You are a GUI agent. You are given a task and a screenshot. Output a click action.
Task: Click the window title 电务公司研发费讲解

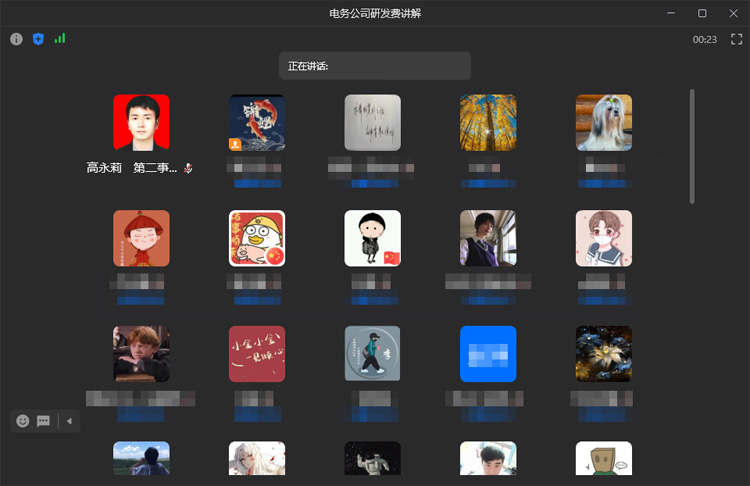click(375, 13)
